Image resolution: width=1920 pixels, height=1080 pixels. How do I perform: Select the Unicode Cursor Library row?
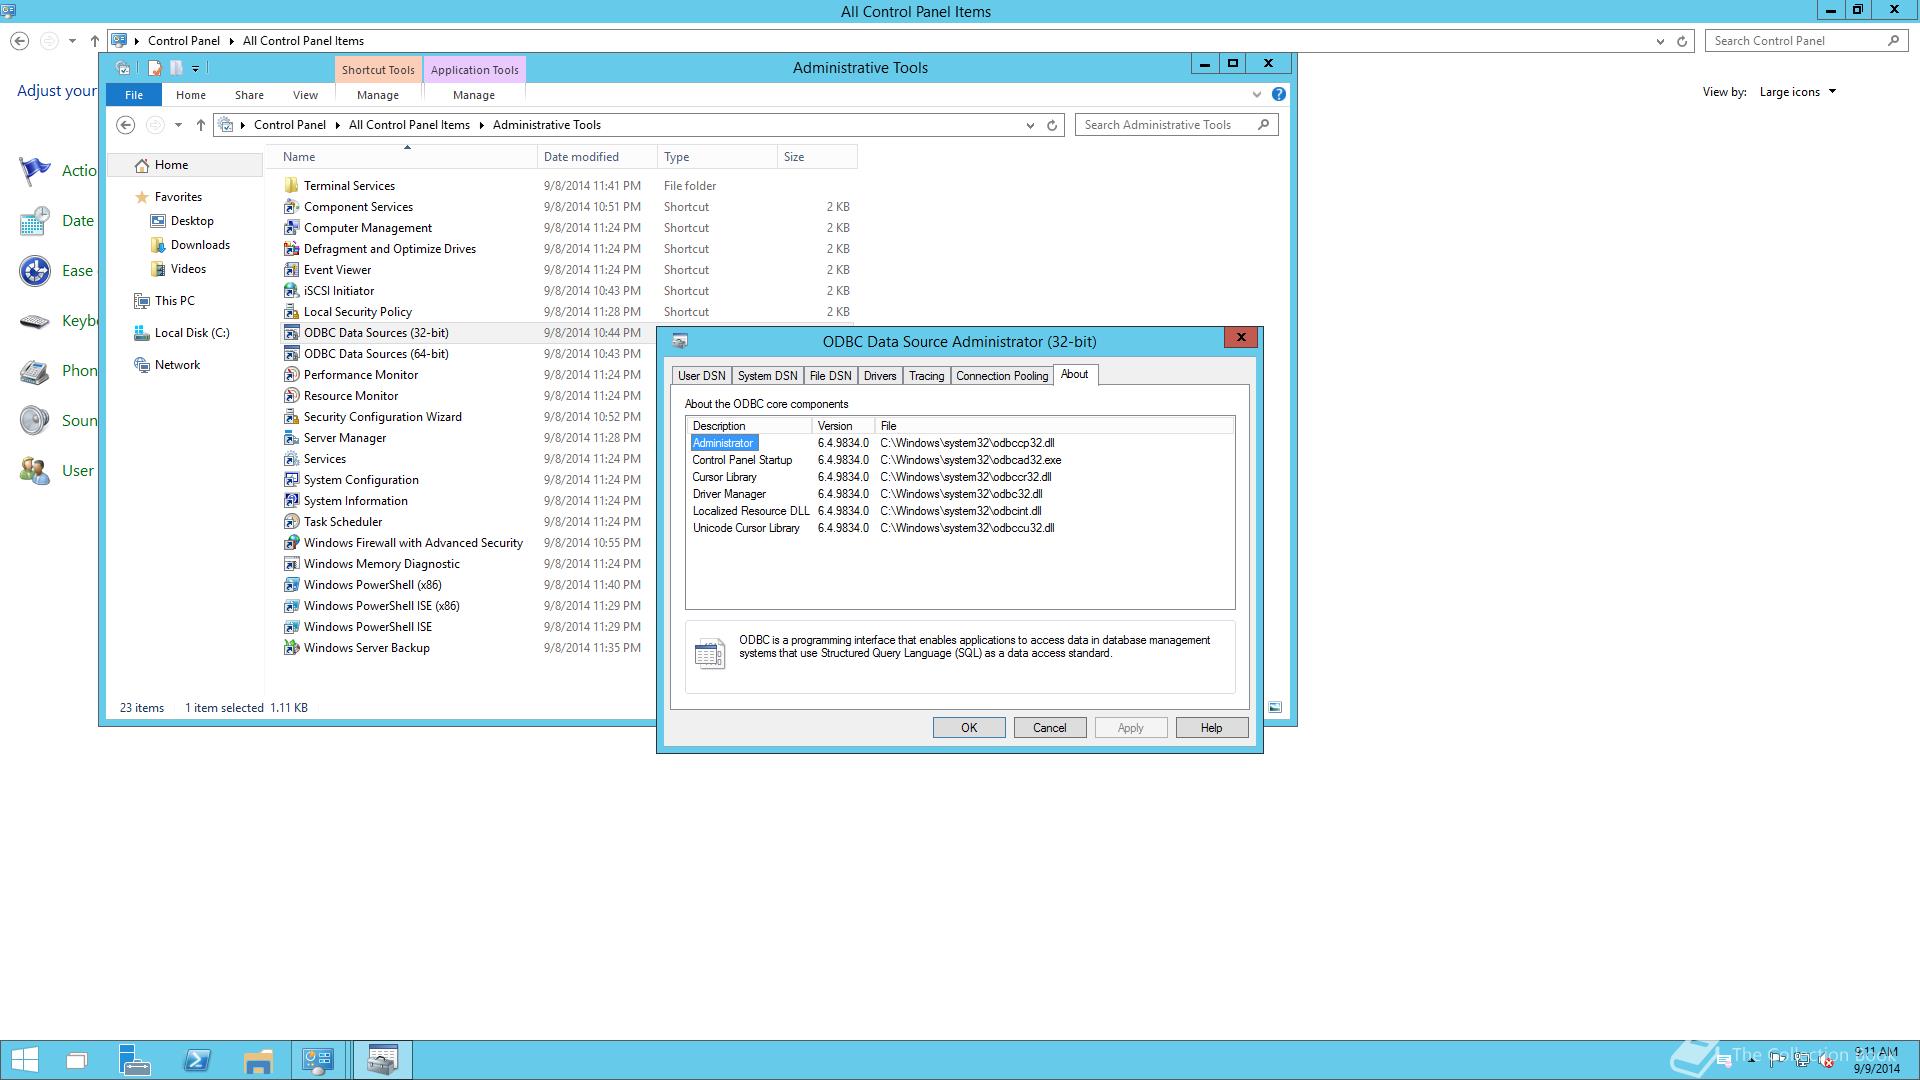pos(960,528)
